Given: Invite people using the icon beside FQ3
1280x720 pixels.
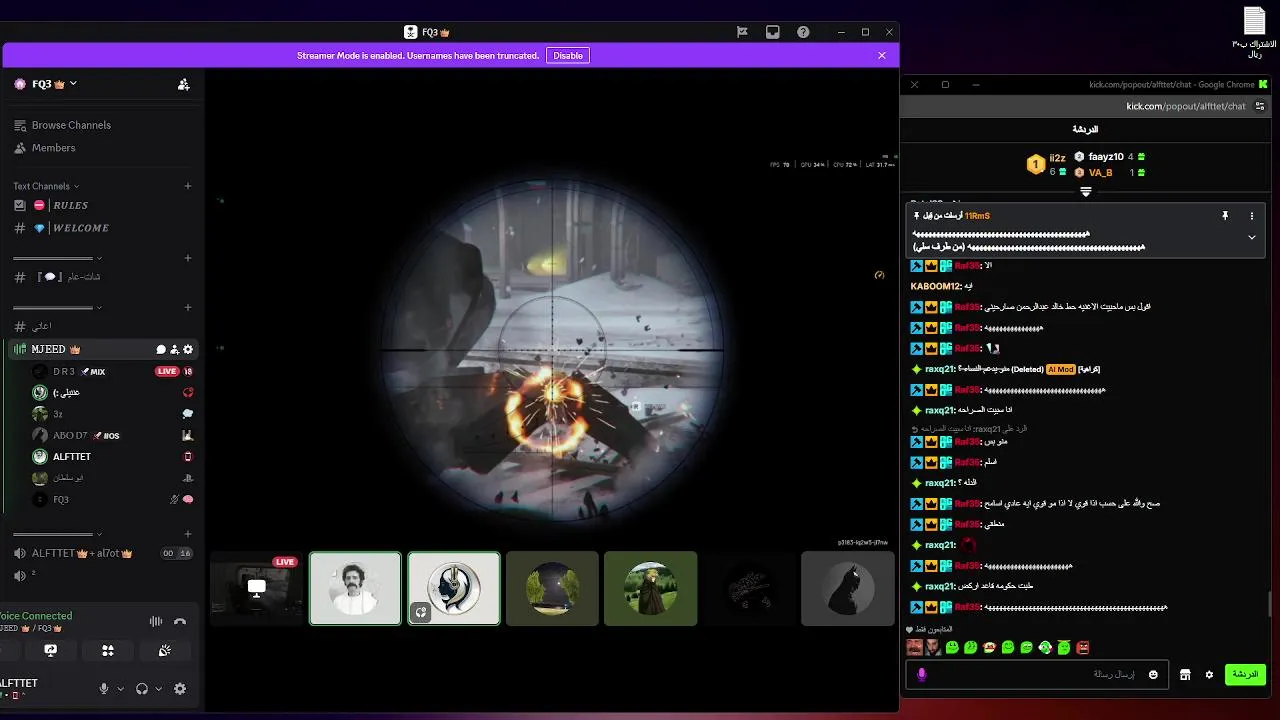Looking at the screenshot, I should click(184, 85).
